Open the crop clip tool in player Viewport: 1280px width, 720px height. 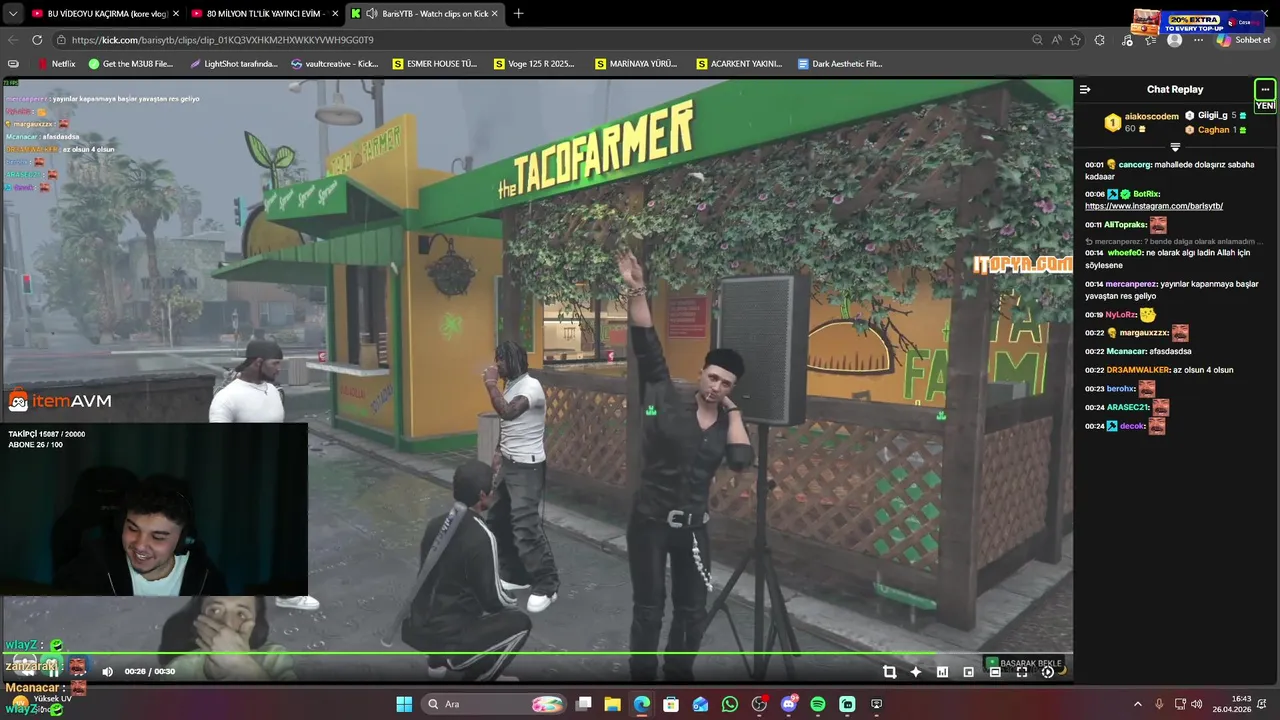890,672
